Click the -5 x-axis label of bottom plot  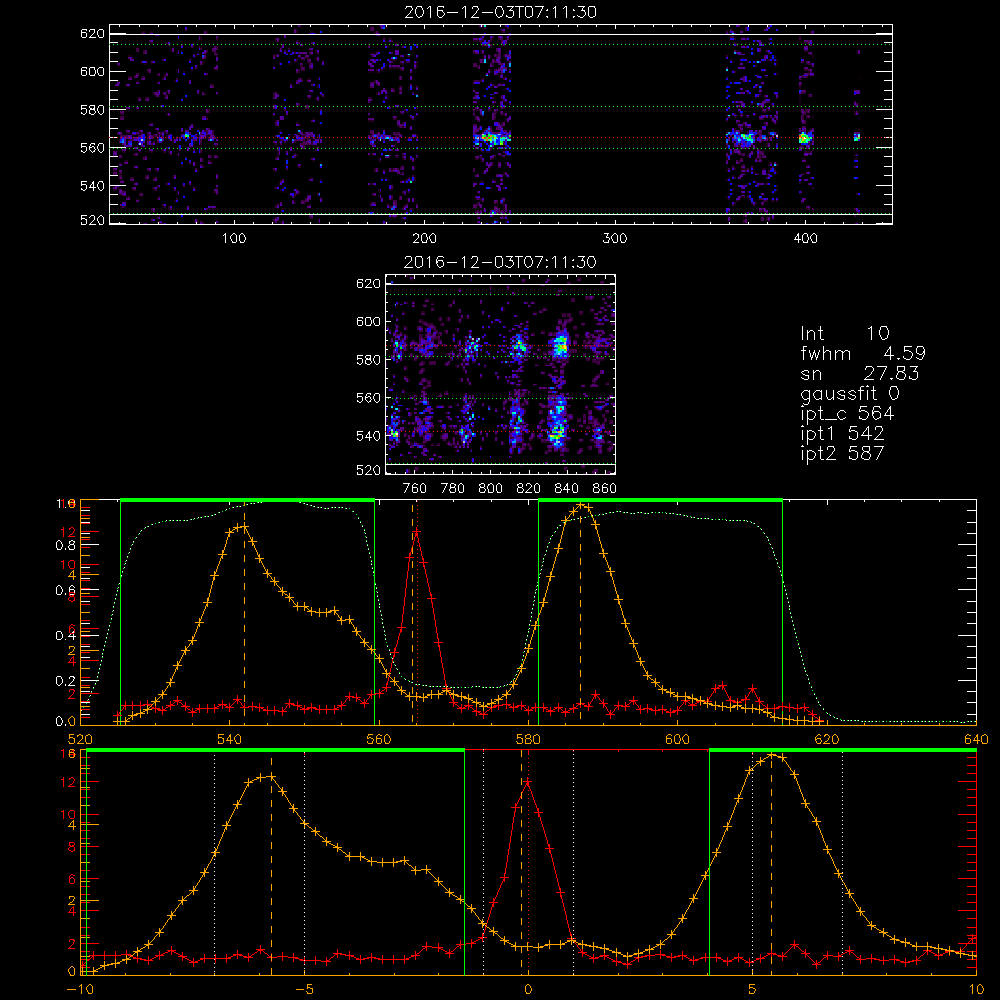304,990
